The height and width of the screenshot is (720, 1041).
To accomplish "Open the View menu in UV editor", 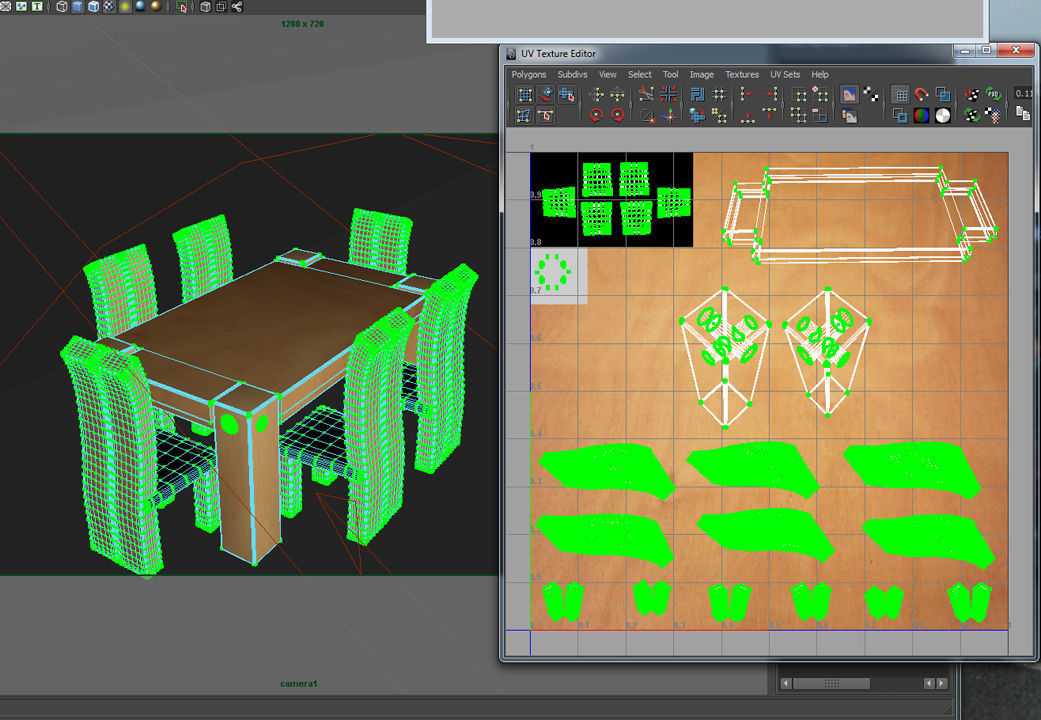I will click(607, 74).
